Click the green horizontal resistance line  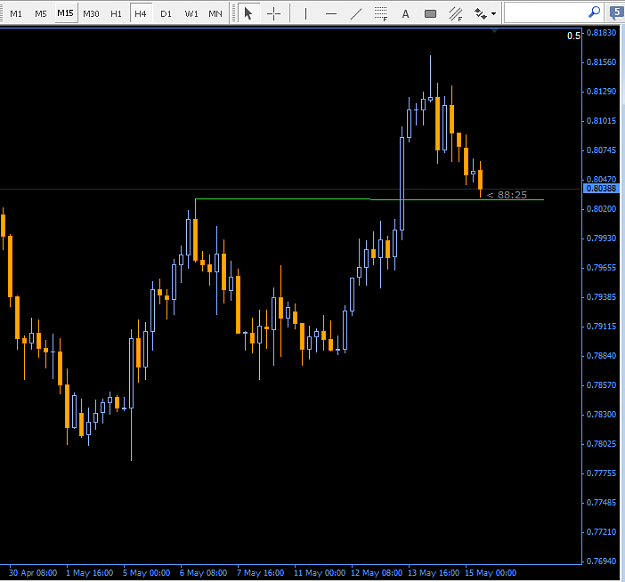pyautogui.click(x=369, y=199)
